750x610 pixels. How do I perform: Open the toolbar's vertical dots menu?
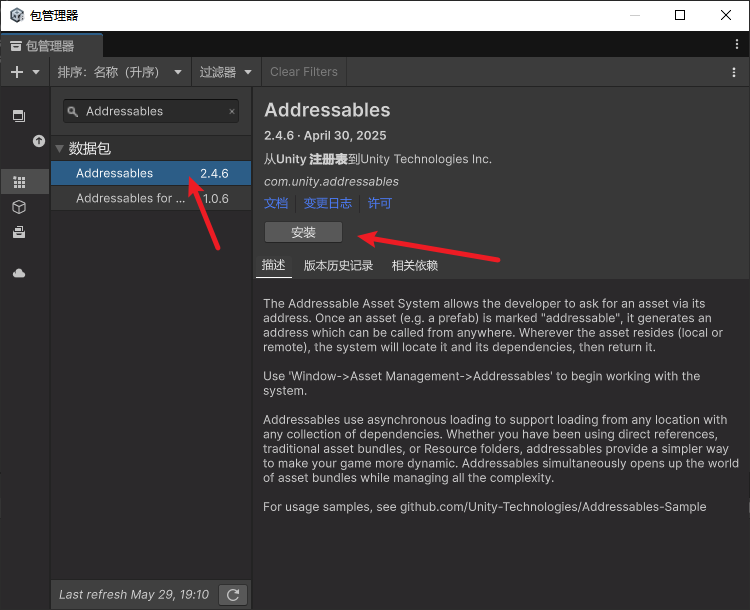(734, 72)
